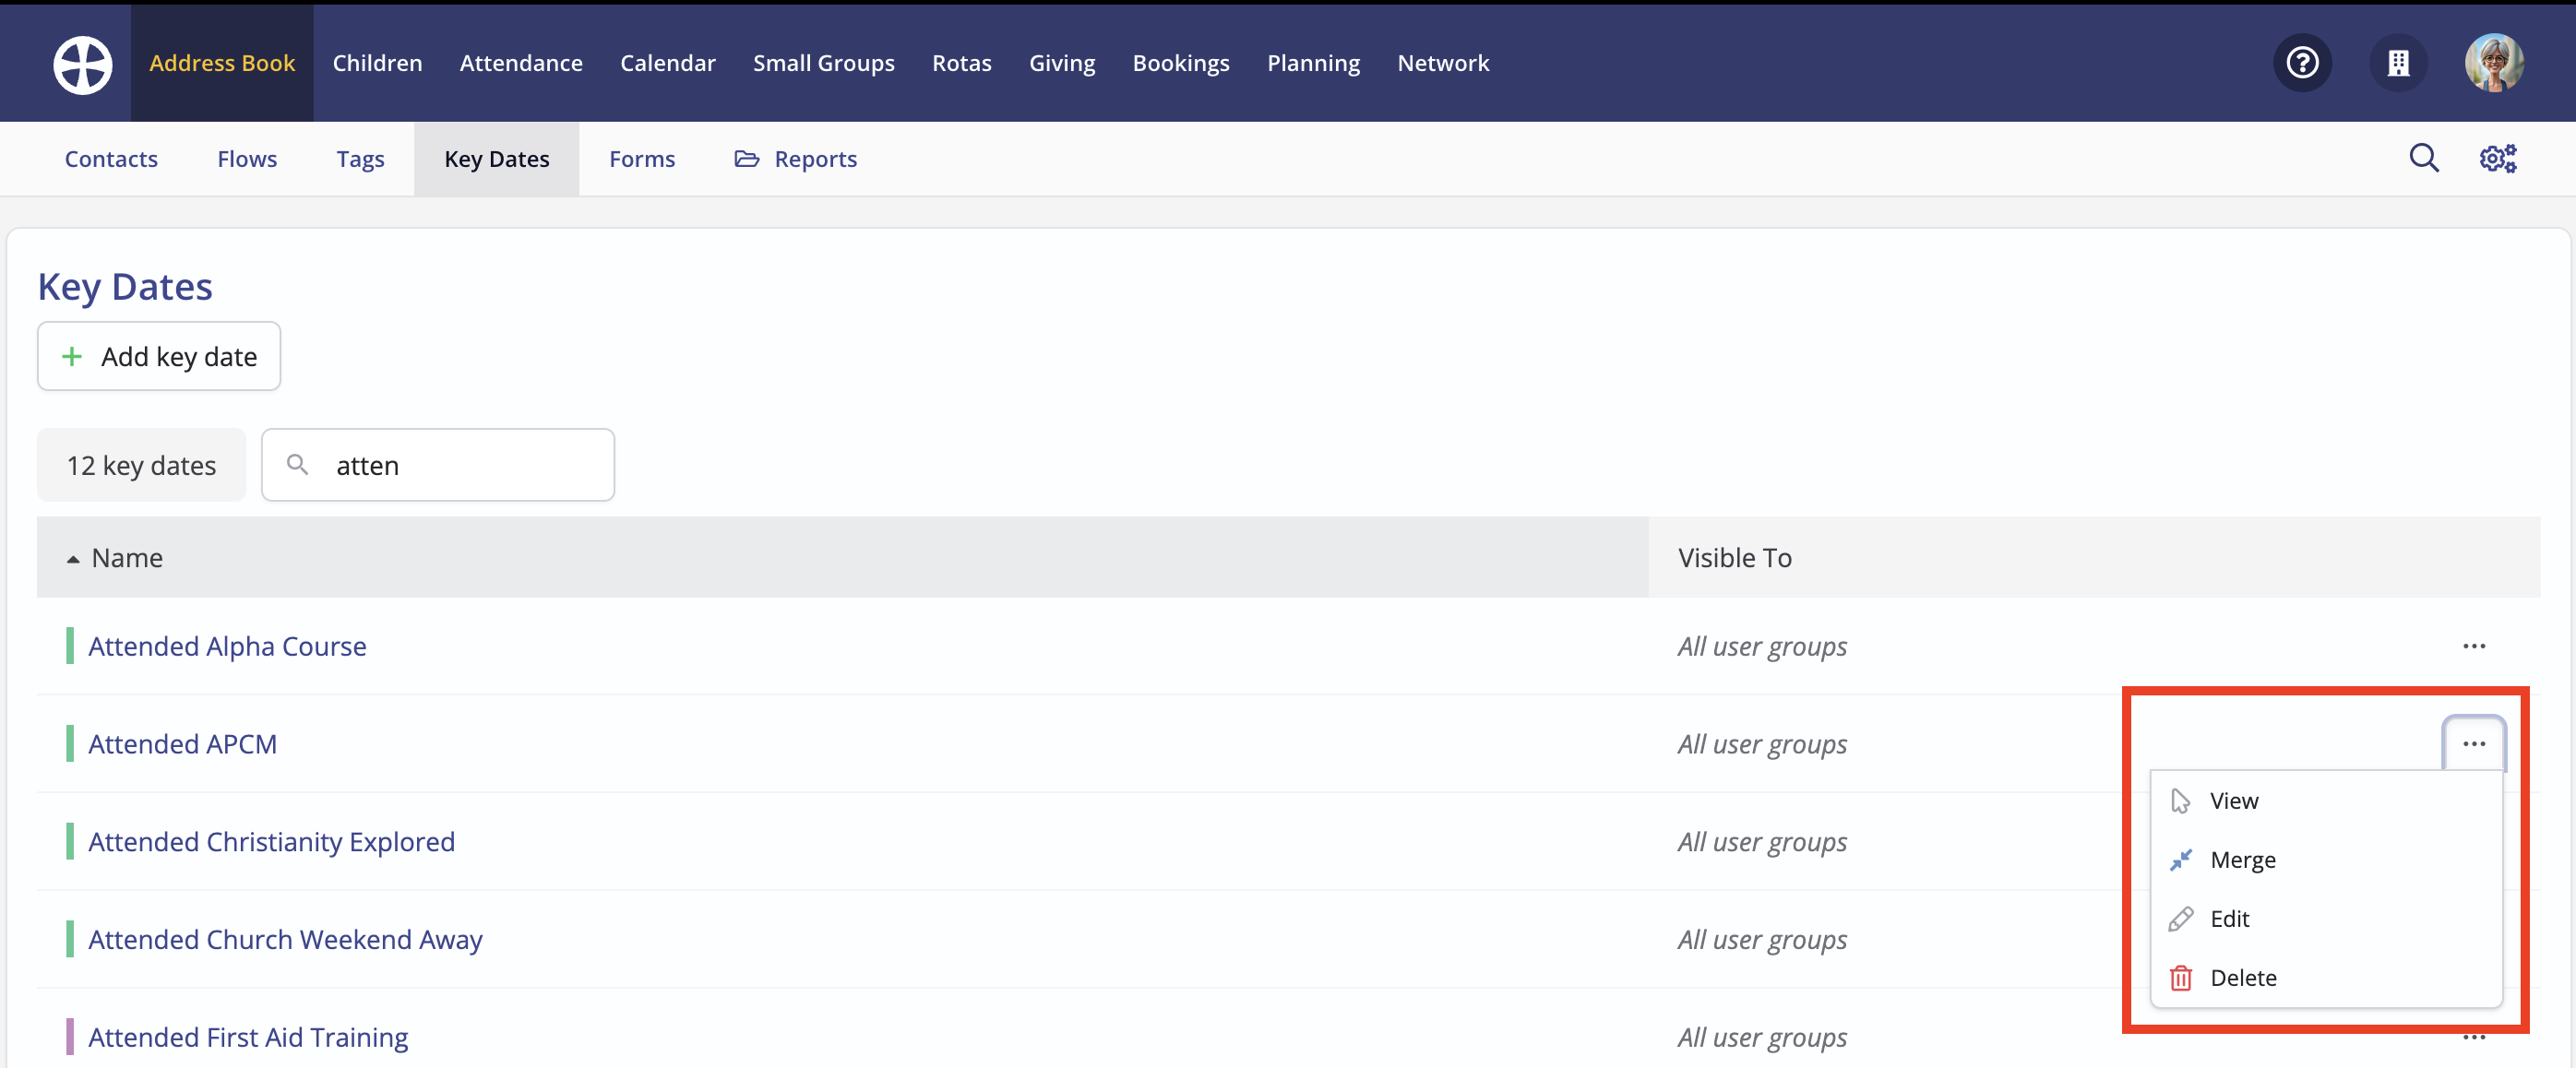Choose Edit in the actions menu

click(x=2229, y=919)
